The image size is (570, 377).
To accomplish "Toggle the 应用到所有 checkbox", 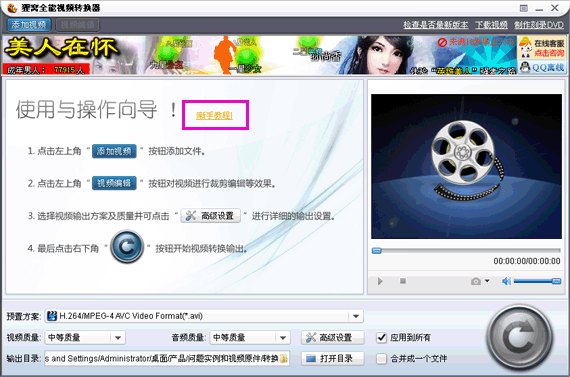I will (x=381, y=337).
